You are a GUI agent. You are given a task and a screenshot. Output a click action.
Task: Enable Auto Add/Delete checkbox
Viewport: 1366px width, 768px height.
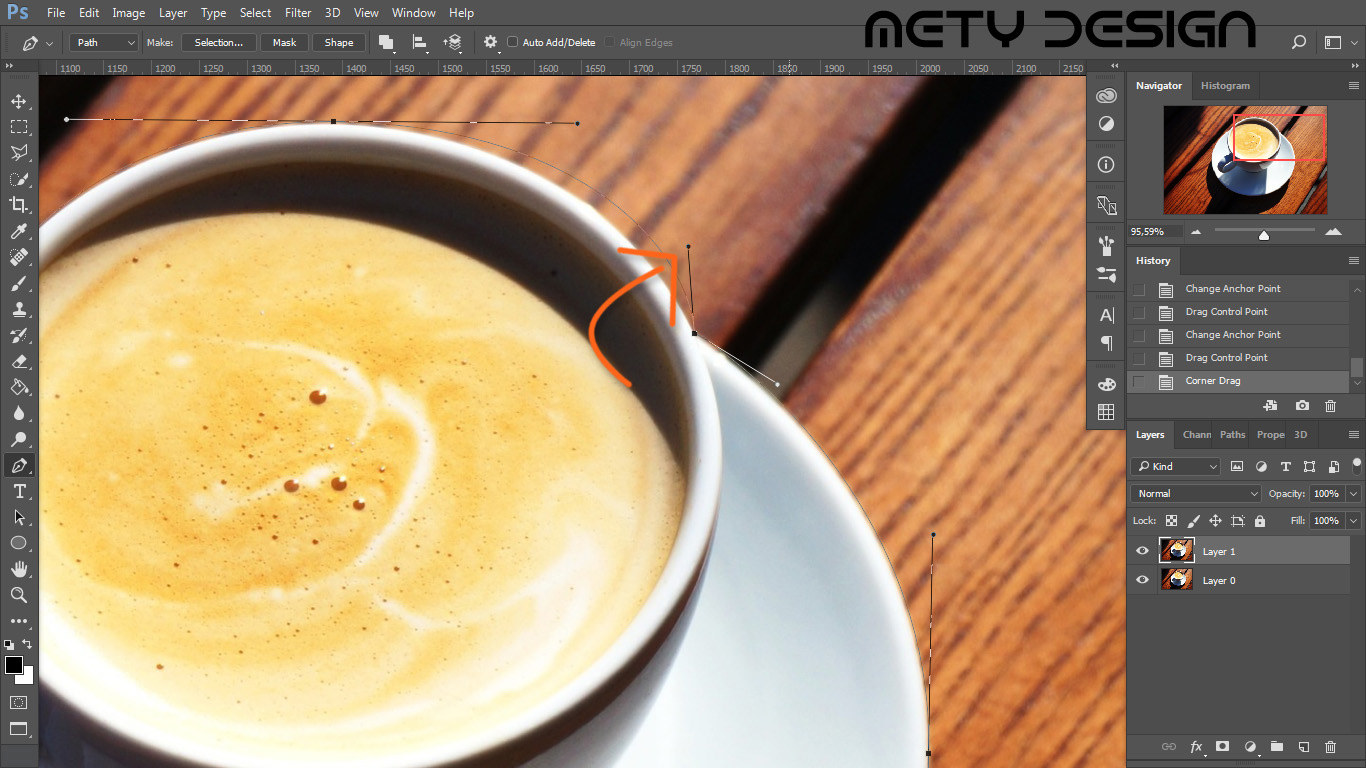pyautogui.click(x=513, y=42)
